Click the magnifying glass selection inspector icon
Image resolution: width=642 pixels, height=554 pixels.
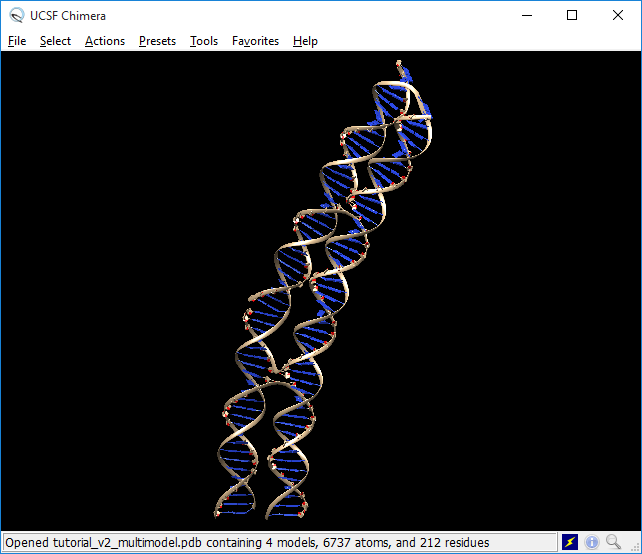pos(613,542)
